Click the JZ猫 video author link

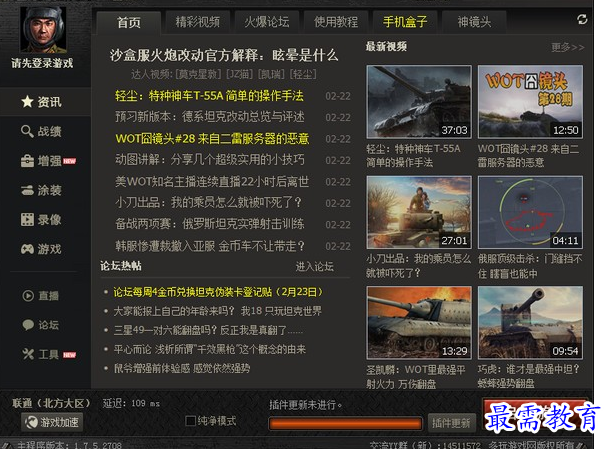point(240,74)
